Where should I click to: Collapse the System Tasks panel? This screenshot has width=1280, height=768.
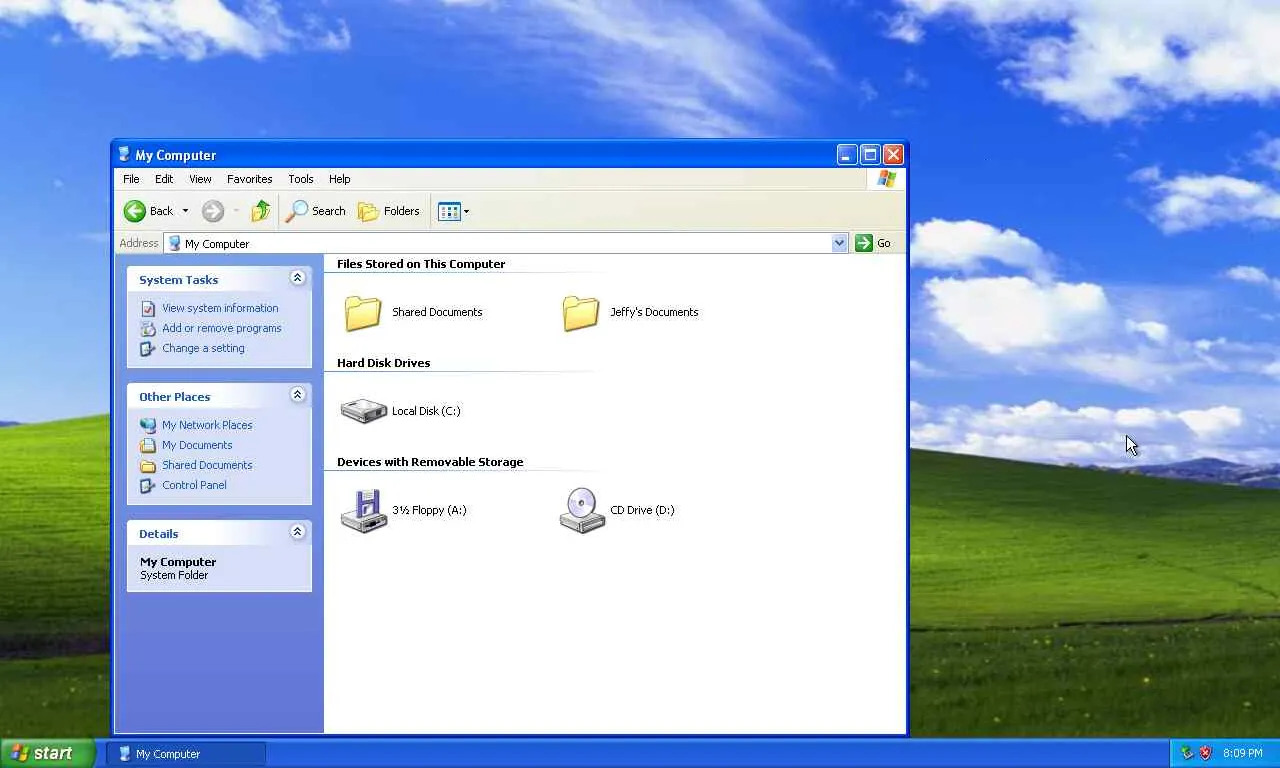(x=297, y=278)
